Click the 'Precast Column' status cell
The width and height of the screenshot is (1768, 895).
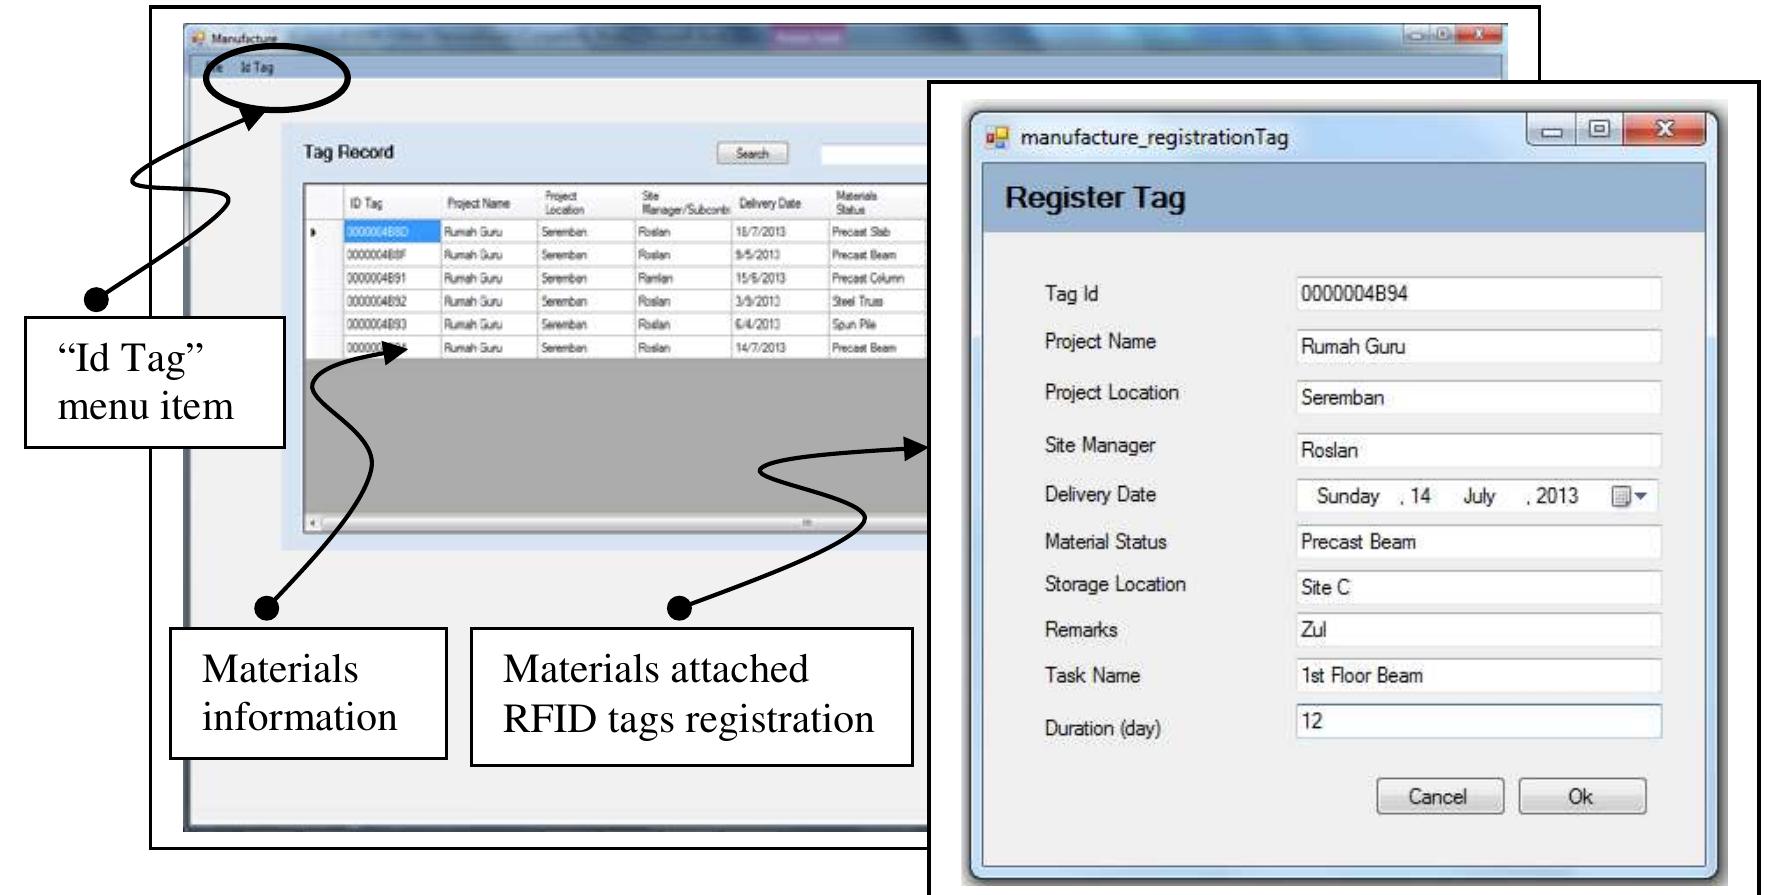[x=878, y=278]
